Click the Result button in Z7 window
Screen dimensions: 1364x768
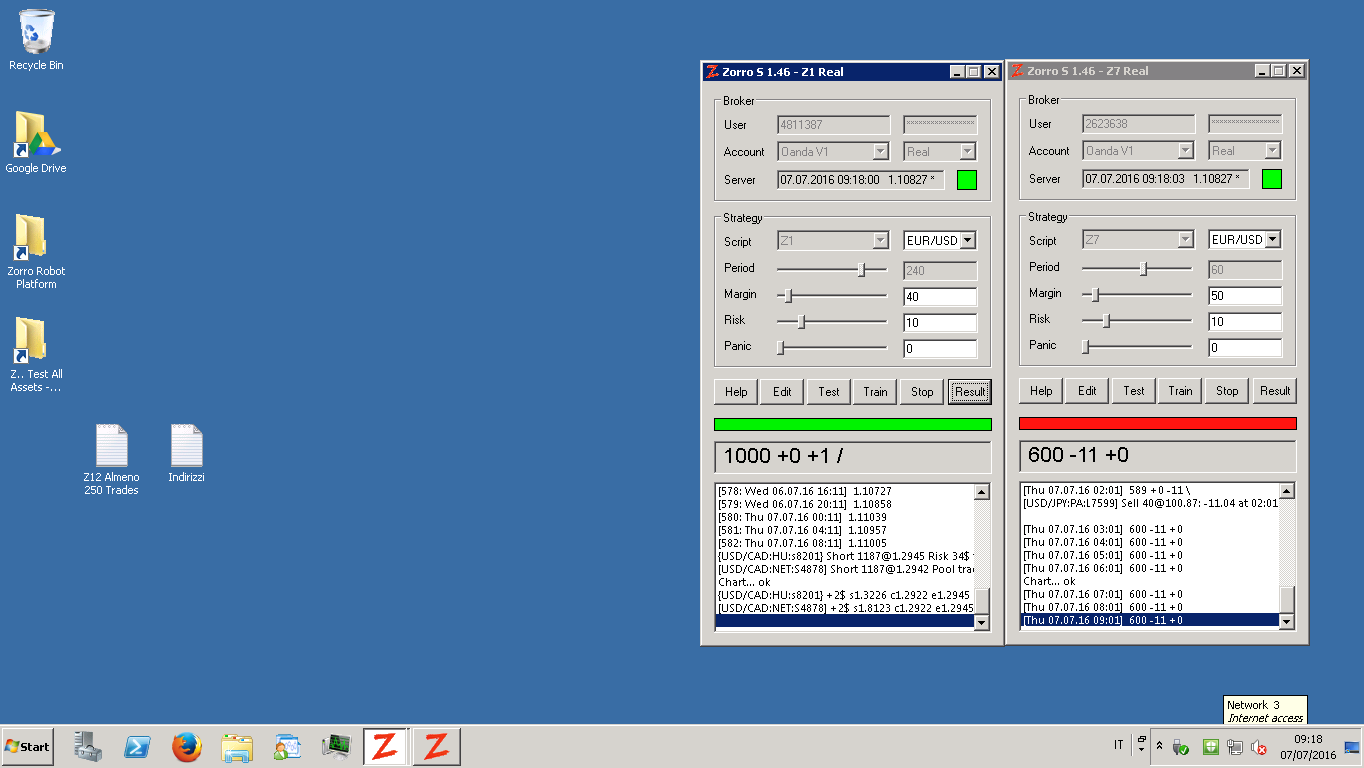tap(1274, 391)
